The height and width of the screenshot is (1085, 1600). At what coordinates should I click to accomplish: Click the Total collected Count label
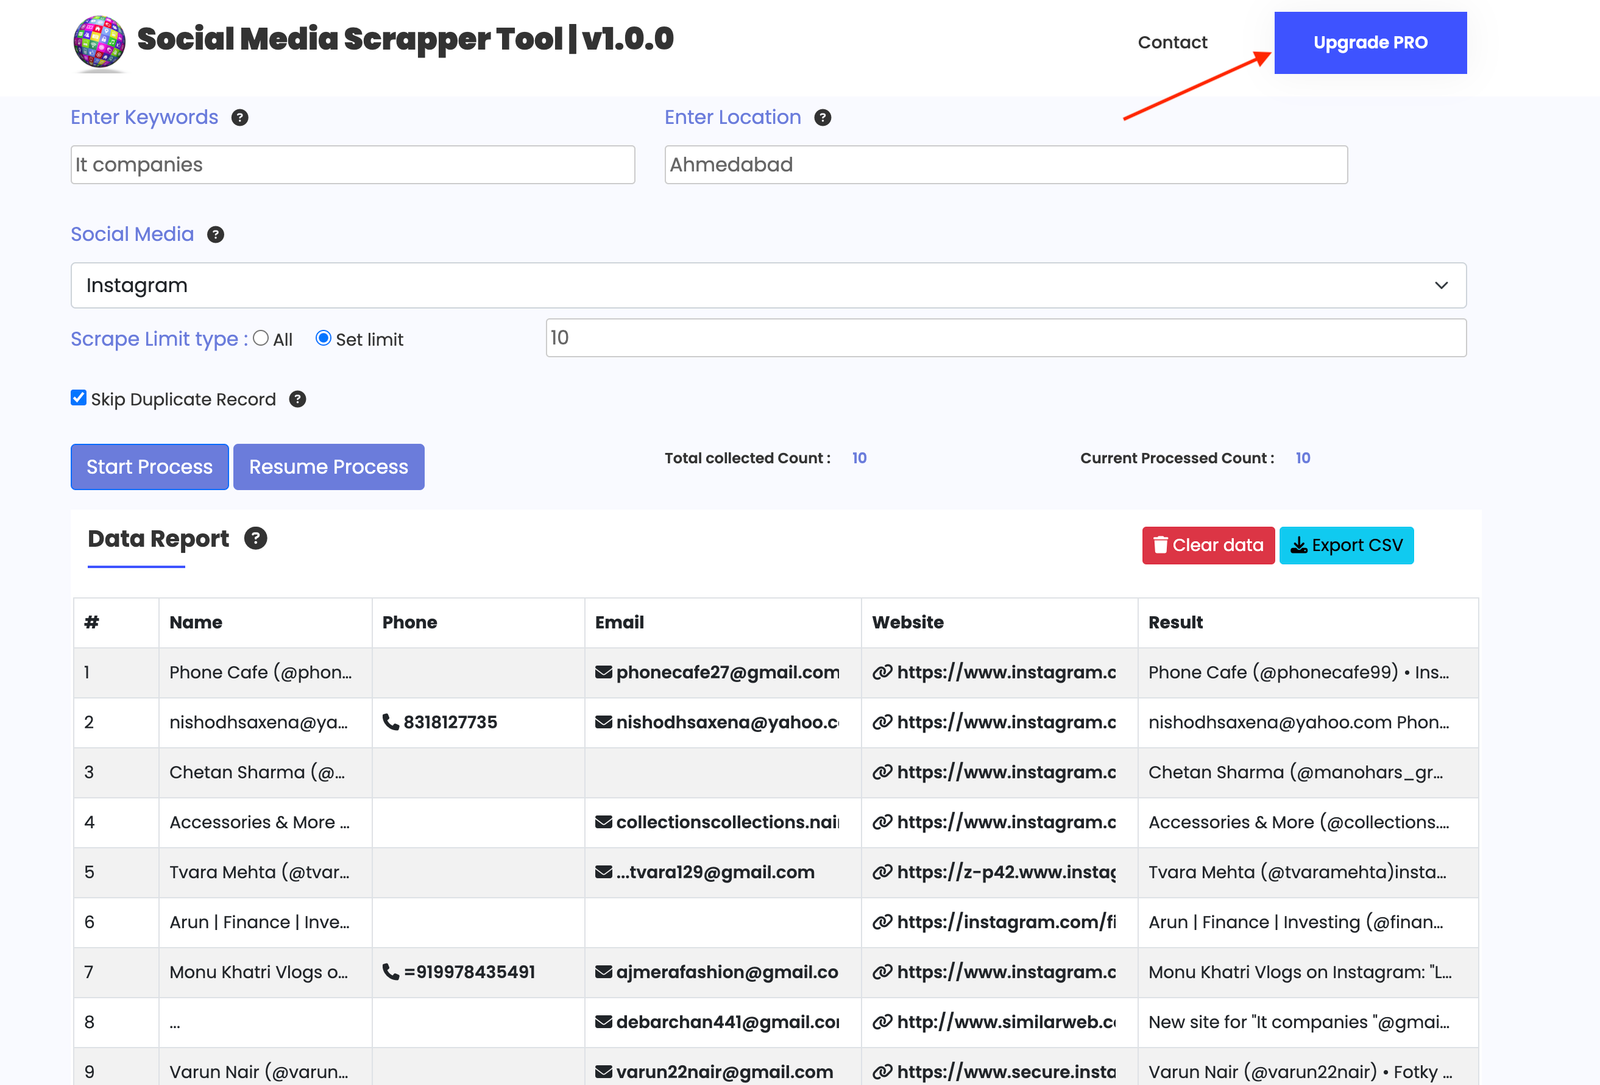[x=748, y=458]
